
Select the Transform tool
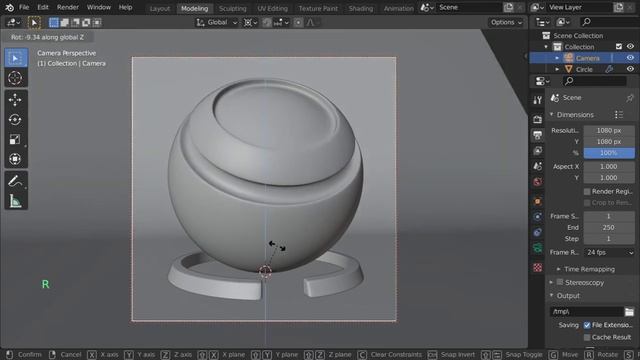pos(15,159)
